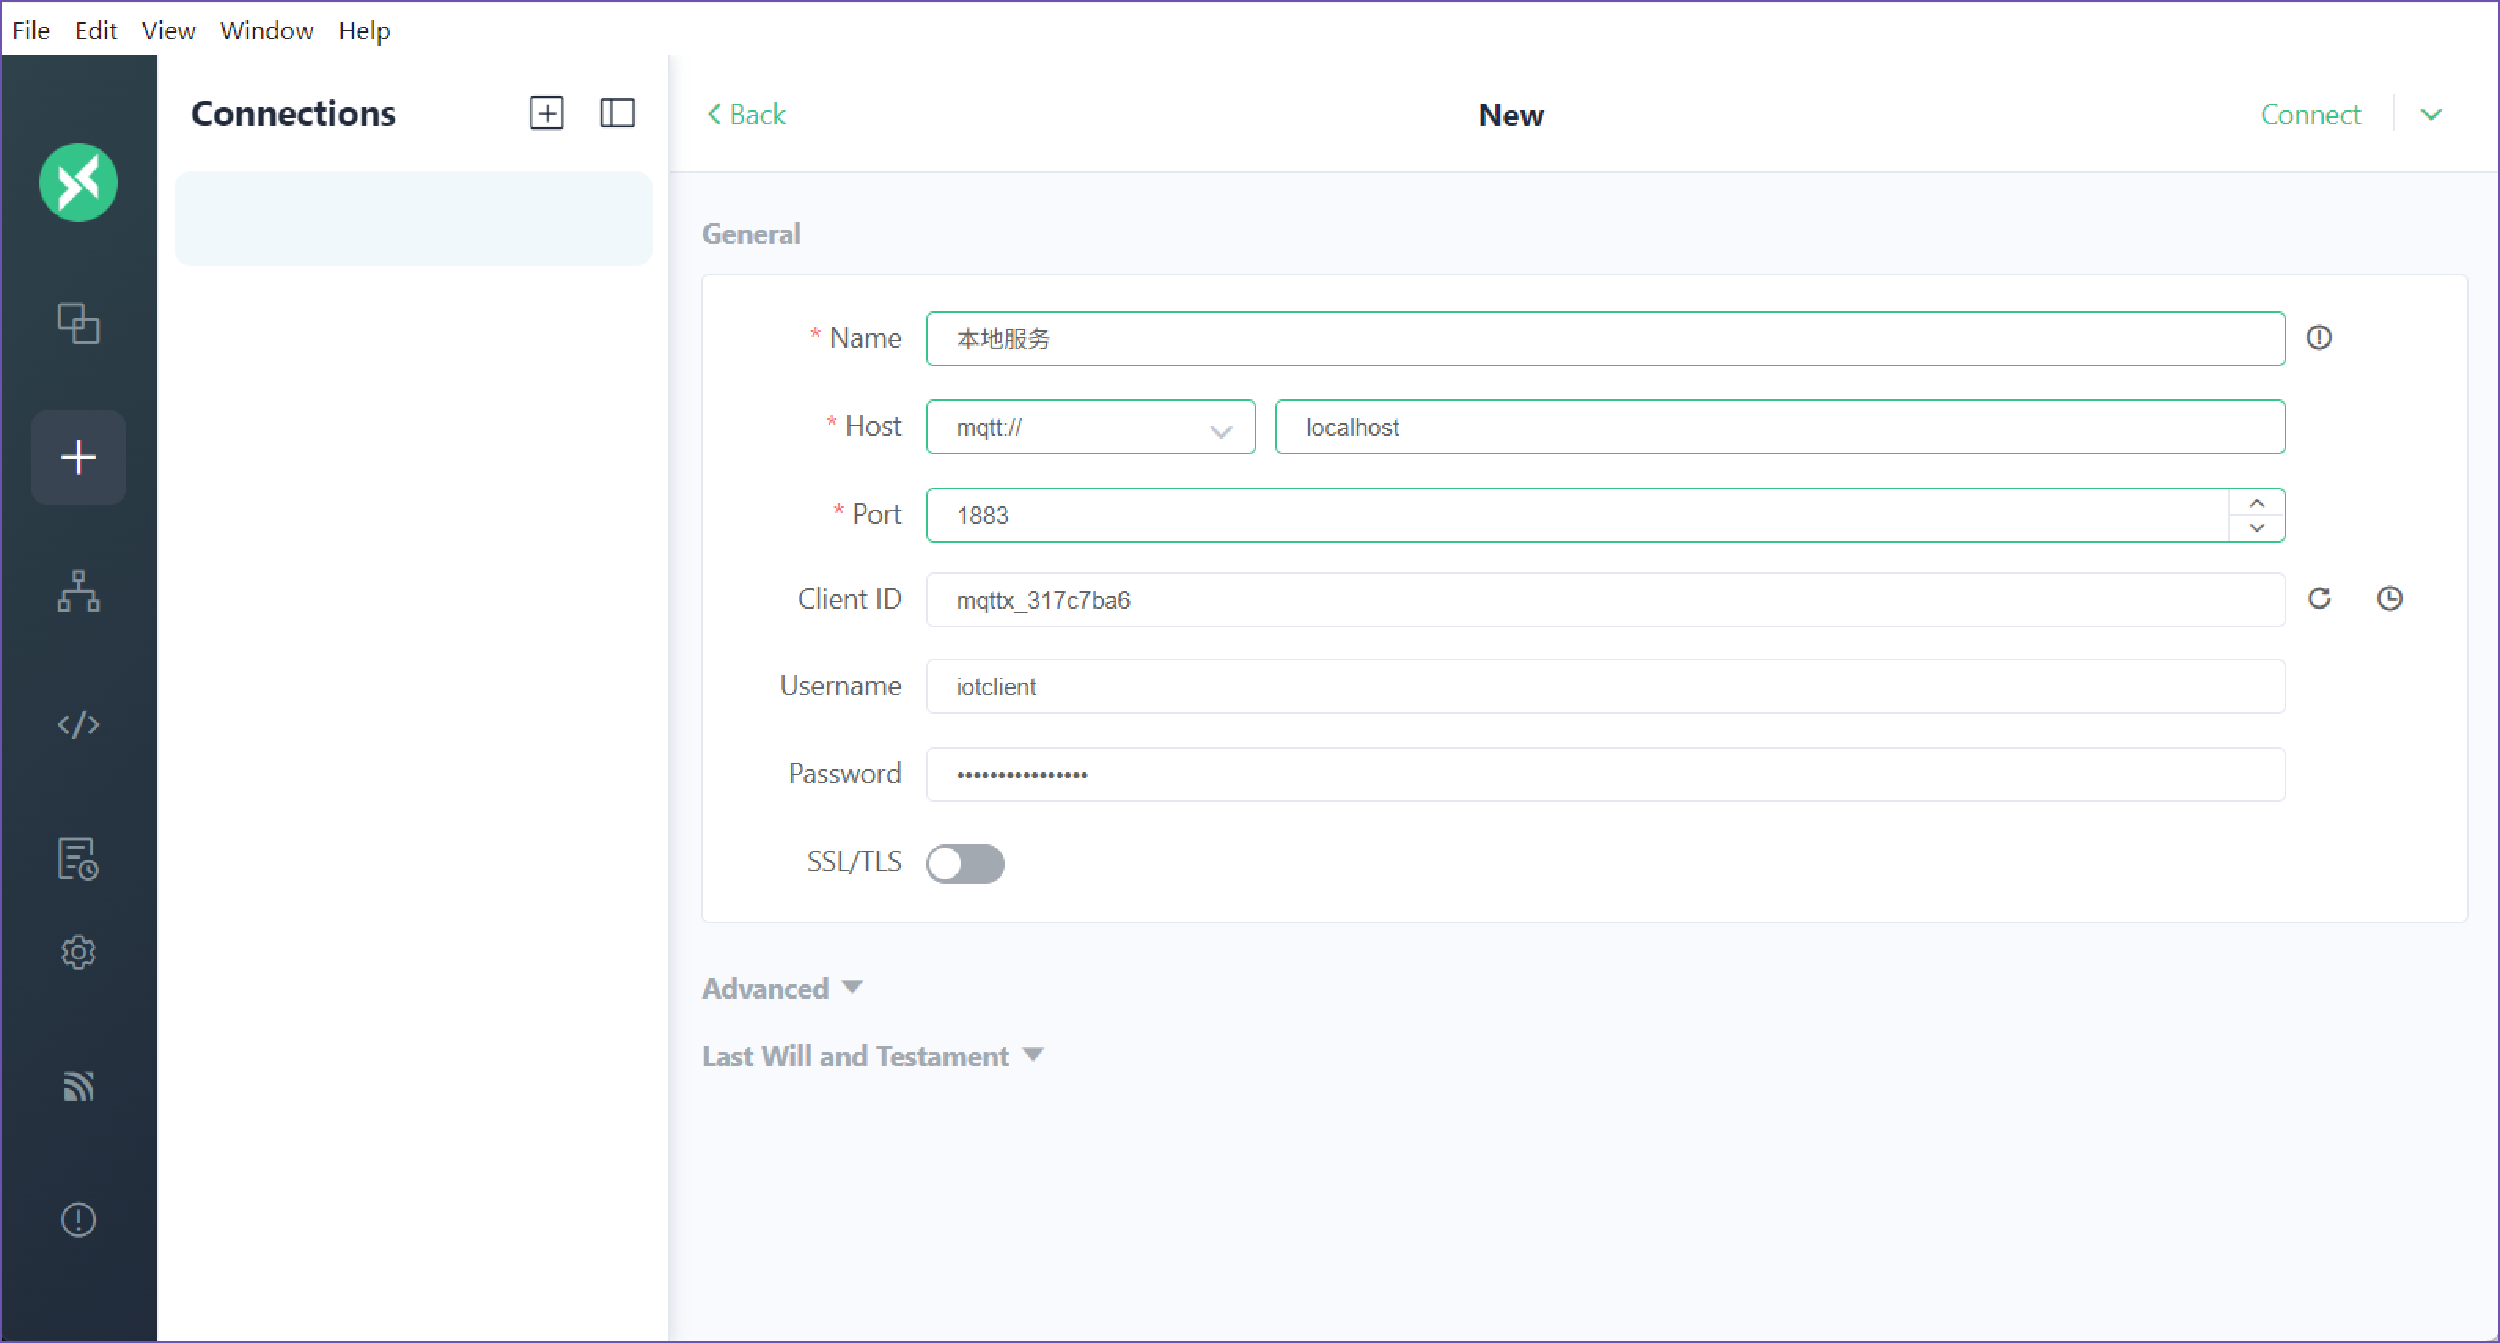Viewport: 2500px width, 1343px height.
Task: Open the Window menu
Action: (266, 30)
